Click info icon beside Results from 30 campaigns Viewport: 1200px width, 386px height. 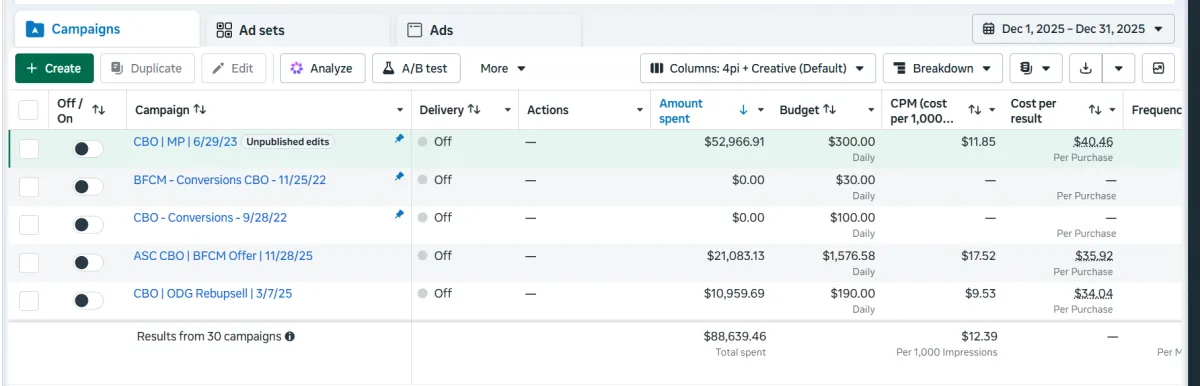[290, 337]
